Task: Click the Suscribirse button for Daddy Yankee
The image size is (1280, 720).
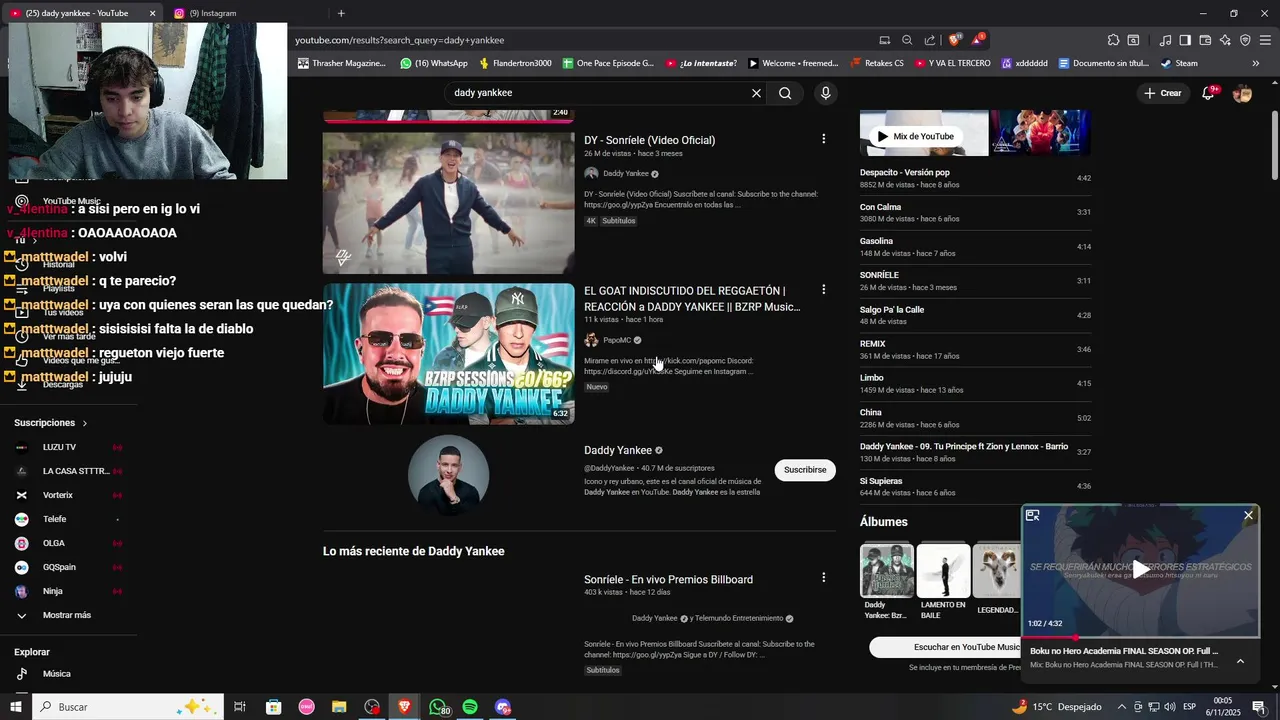Action: (805, 470)
